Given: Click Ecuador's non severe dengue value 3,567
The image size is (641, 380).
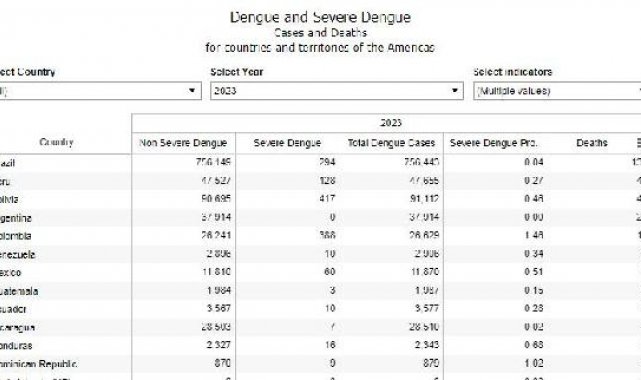Looking at the screenshot, I should click(x=219, y=308).
